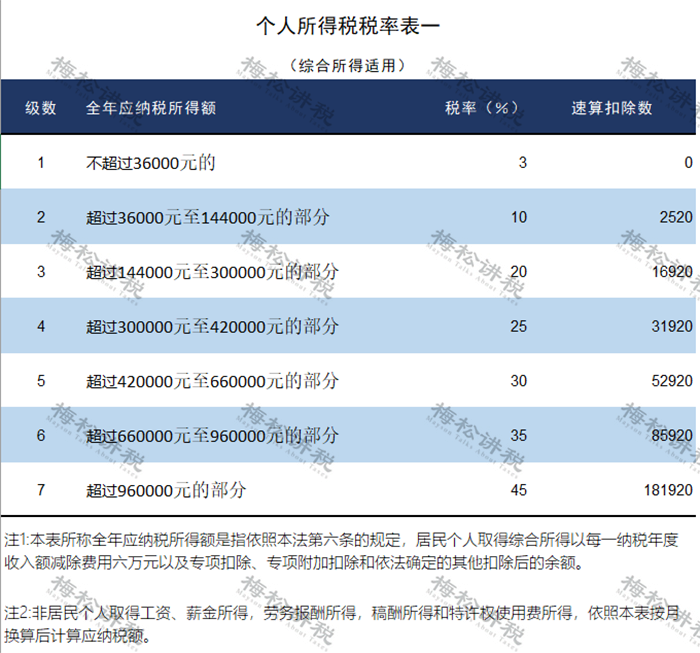
Task: Click quick deduction value 85920
Action: (672, 435)
